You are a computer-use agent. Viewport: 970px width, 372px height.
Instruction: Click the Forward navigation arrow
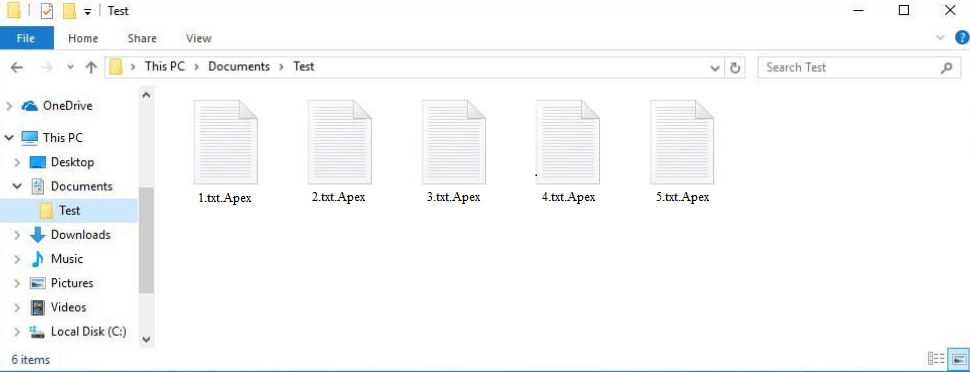click(x=46, y=67)
